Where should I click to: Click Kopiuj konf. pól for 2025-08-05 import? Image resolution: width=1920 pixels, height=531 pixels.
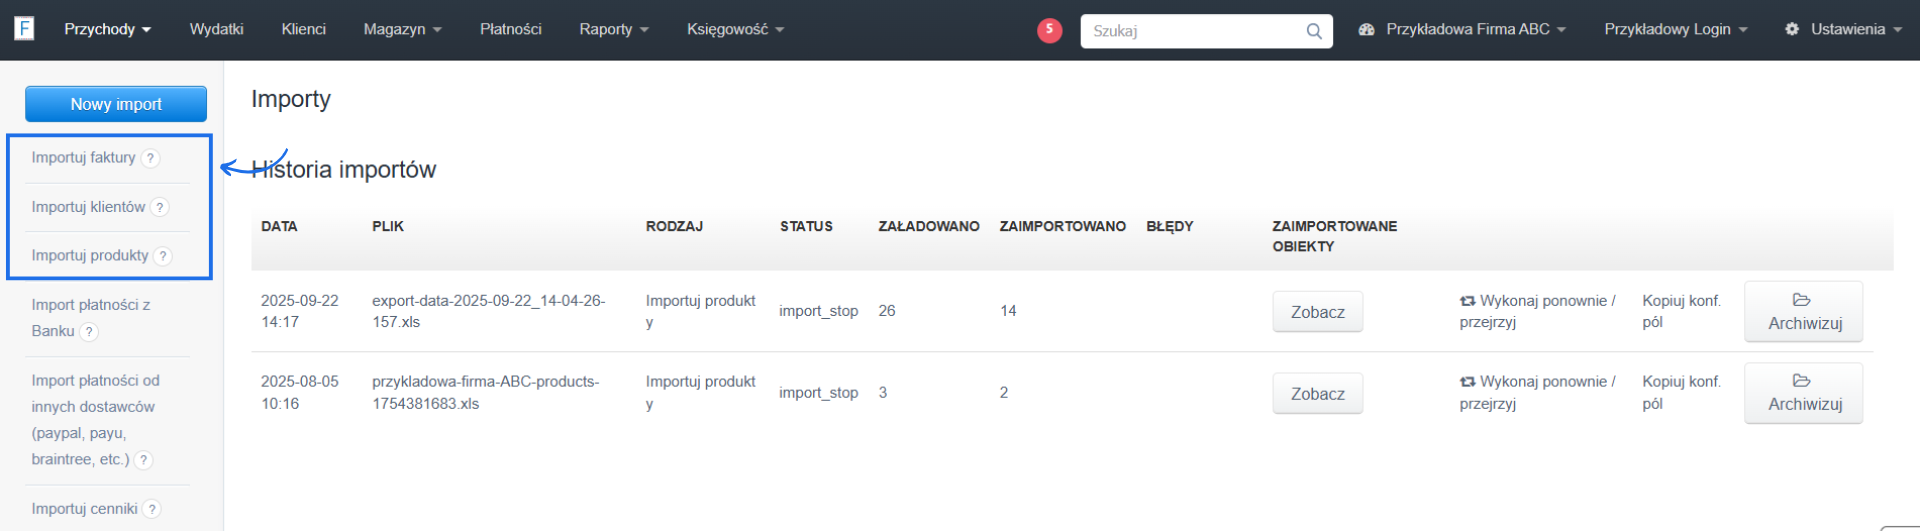[x=1681, y=393]
